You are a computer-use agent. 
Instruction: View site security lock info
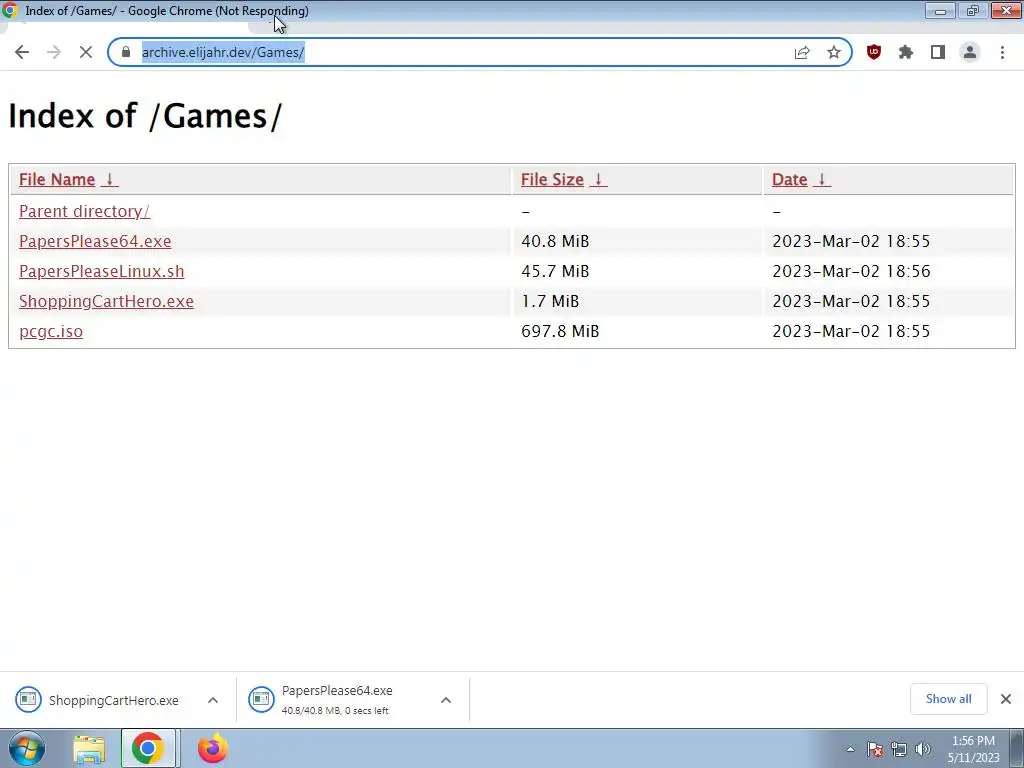[126, 52]
